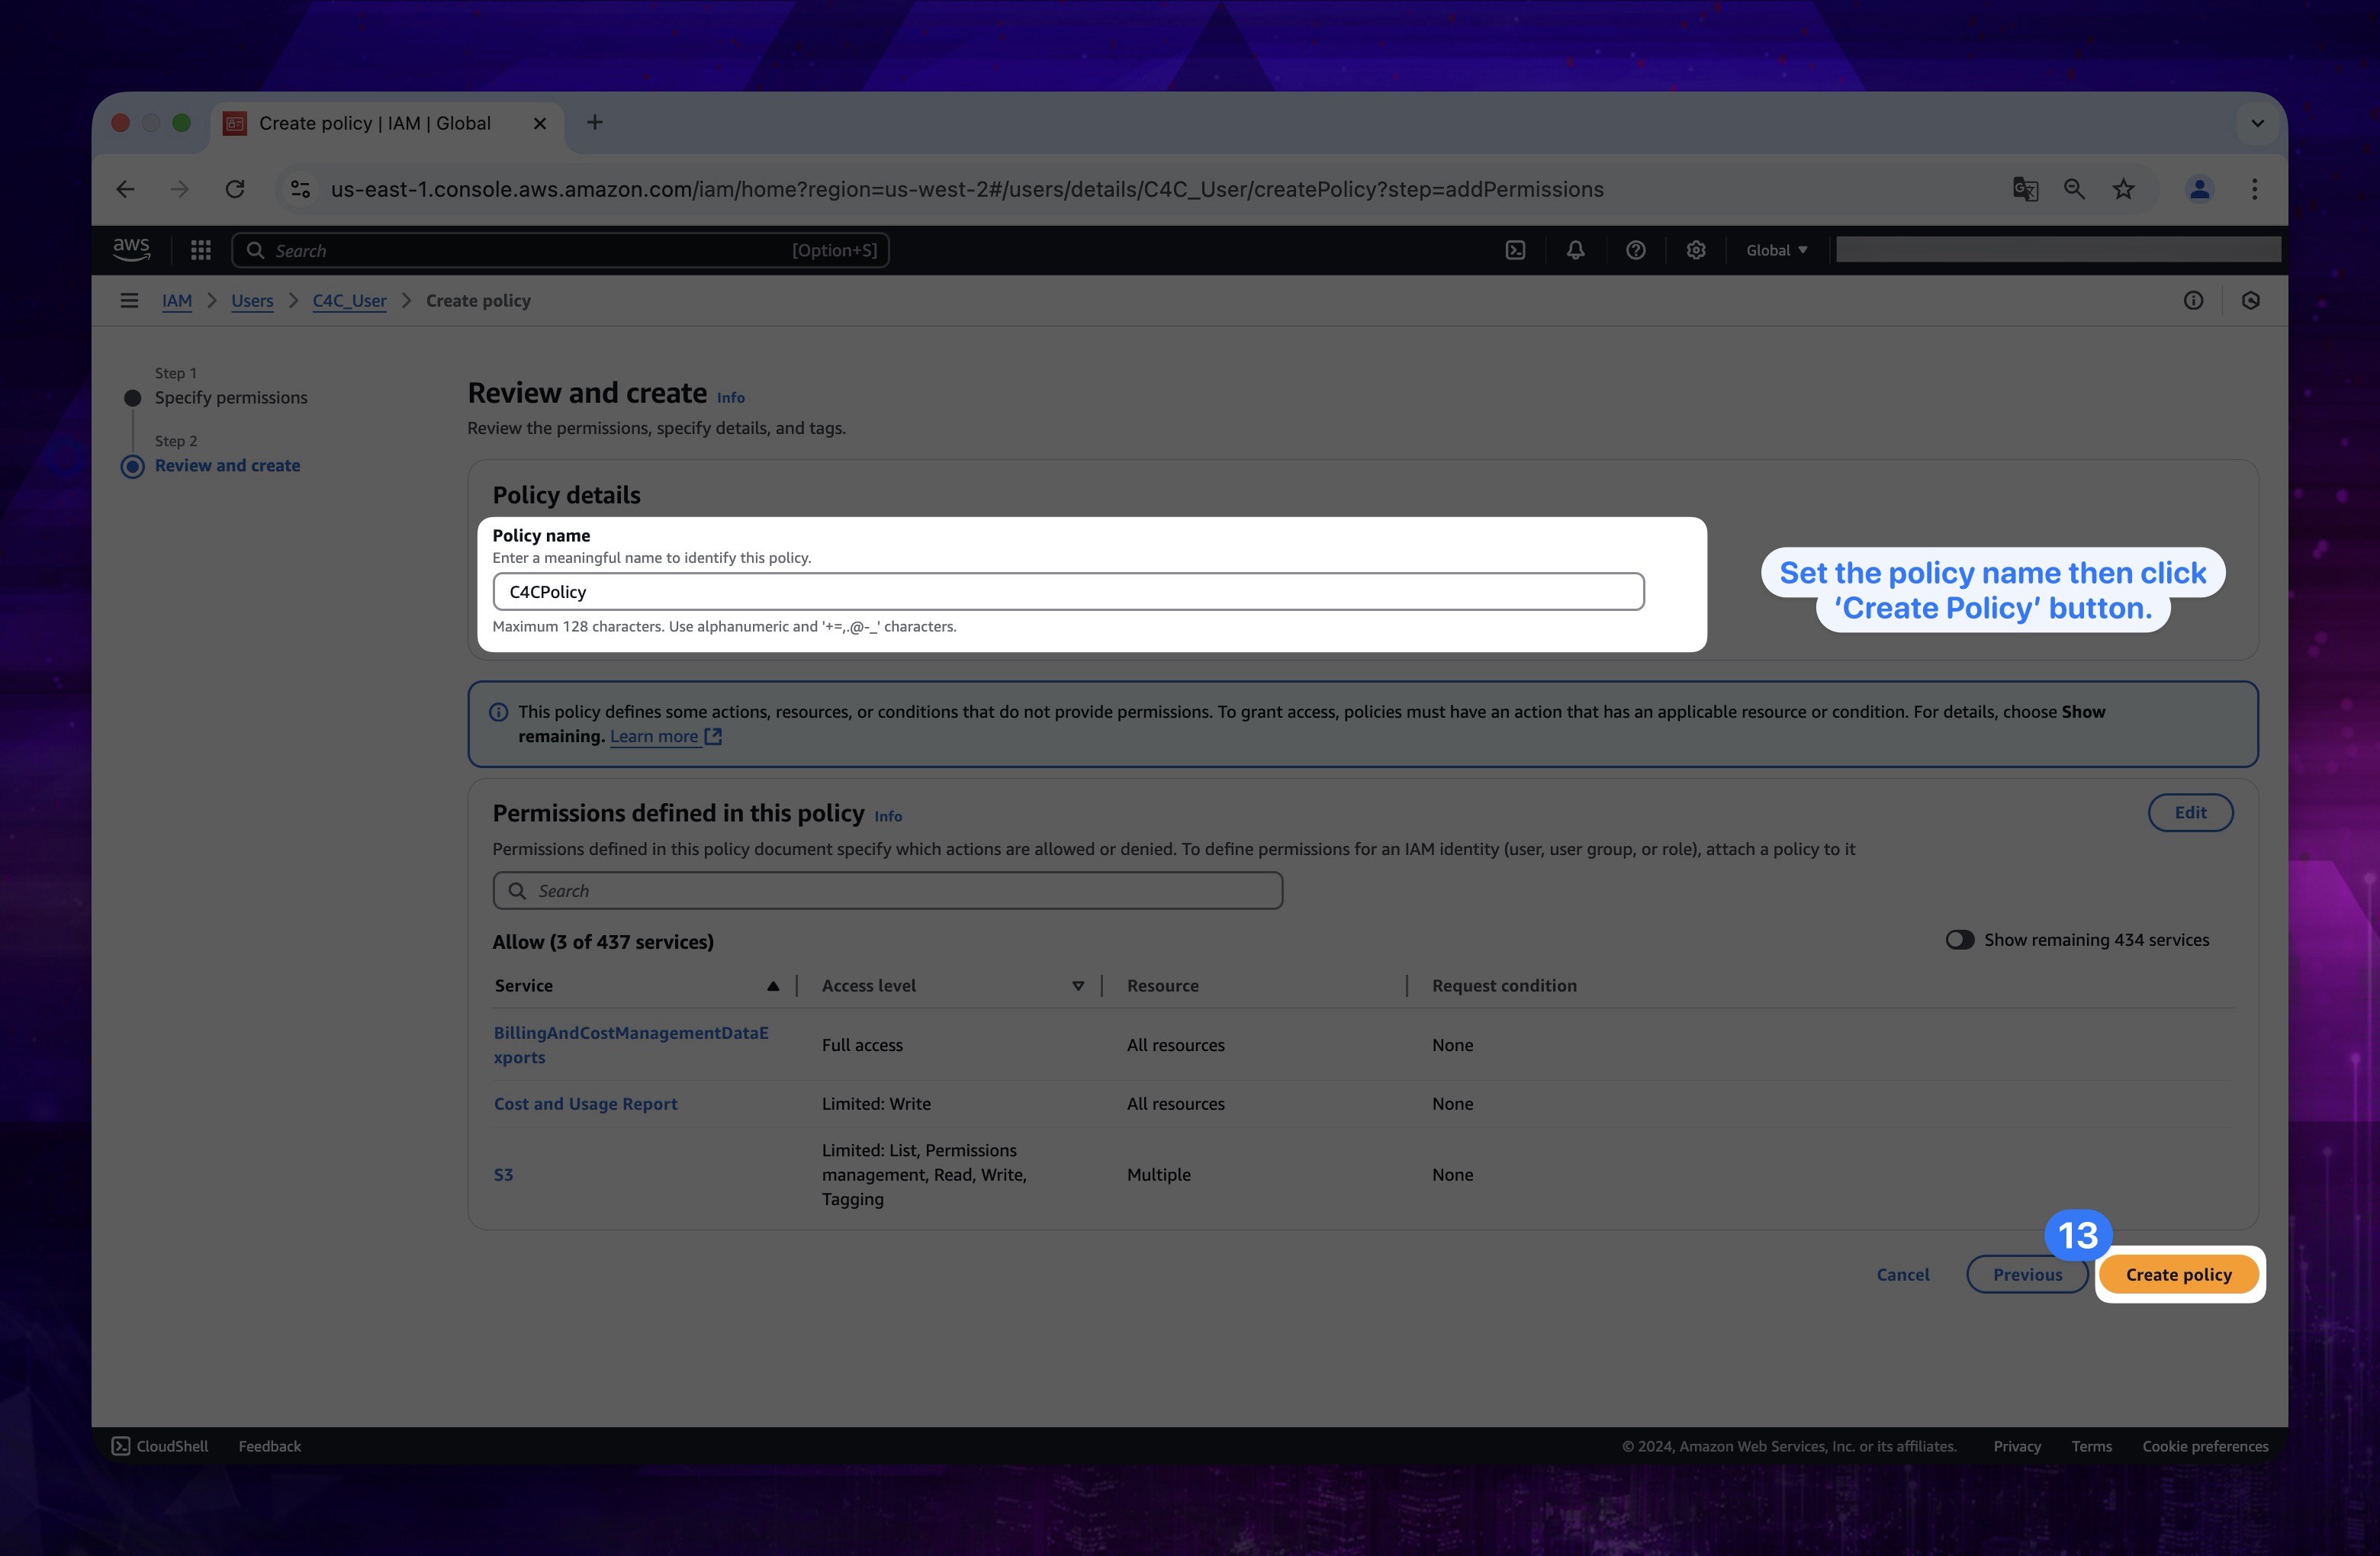Screen dimensions: 2380x1556
Task: Go to the IAM breadcrumb link
Action: (177, 300)
